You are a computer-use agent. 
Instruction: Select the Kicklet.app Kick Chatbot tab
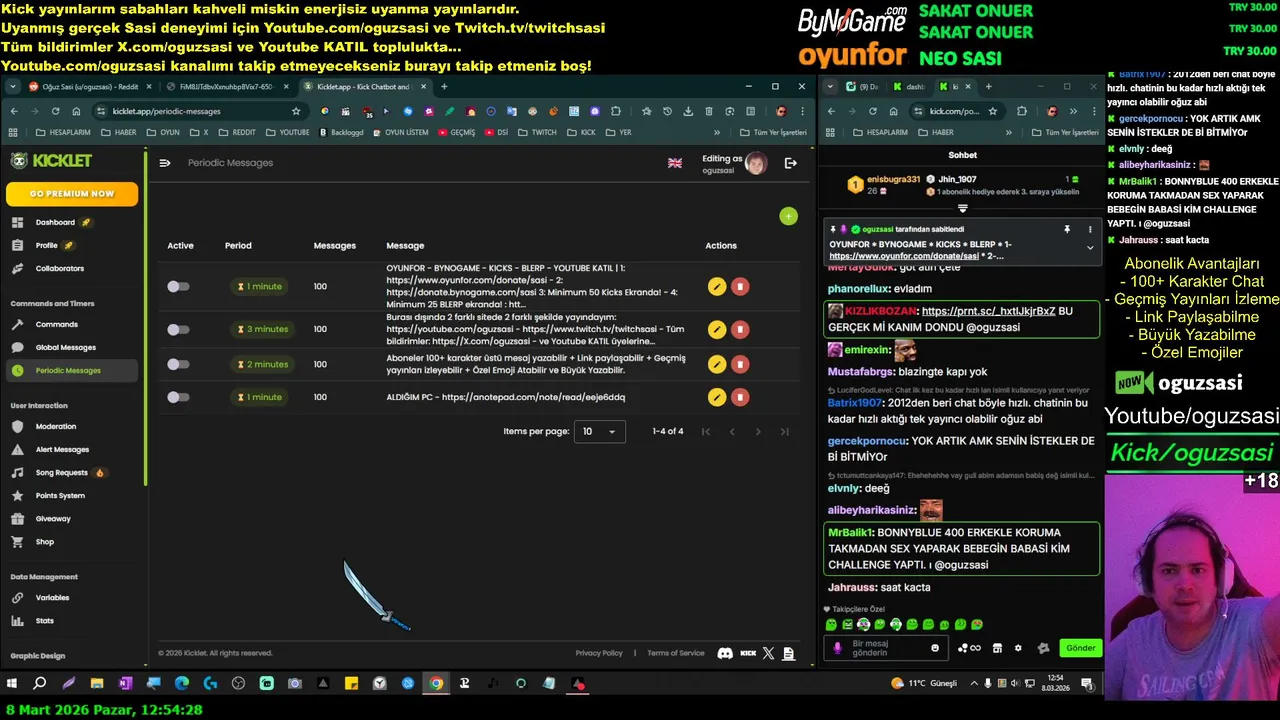(x=364, y=87)
